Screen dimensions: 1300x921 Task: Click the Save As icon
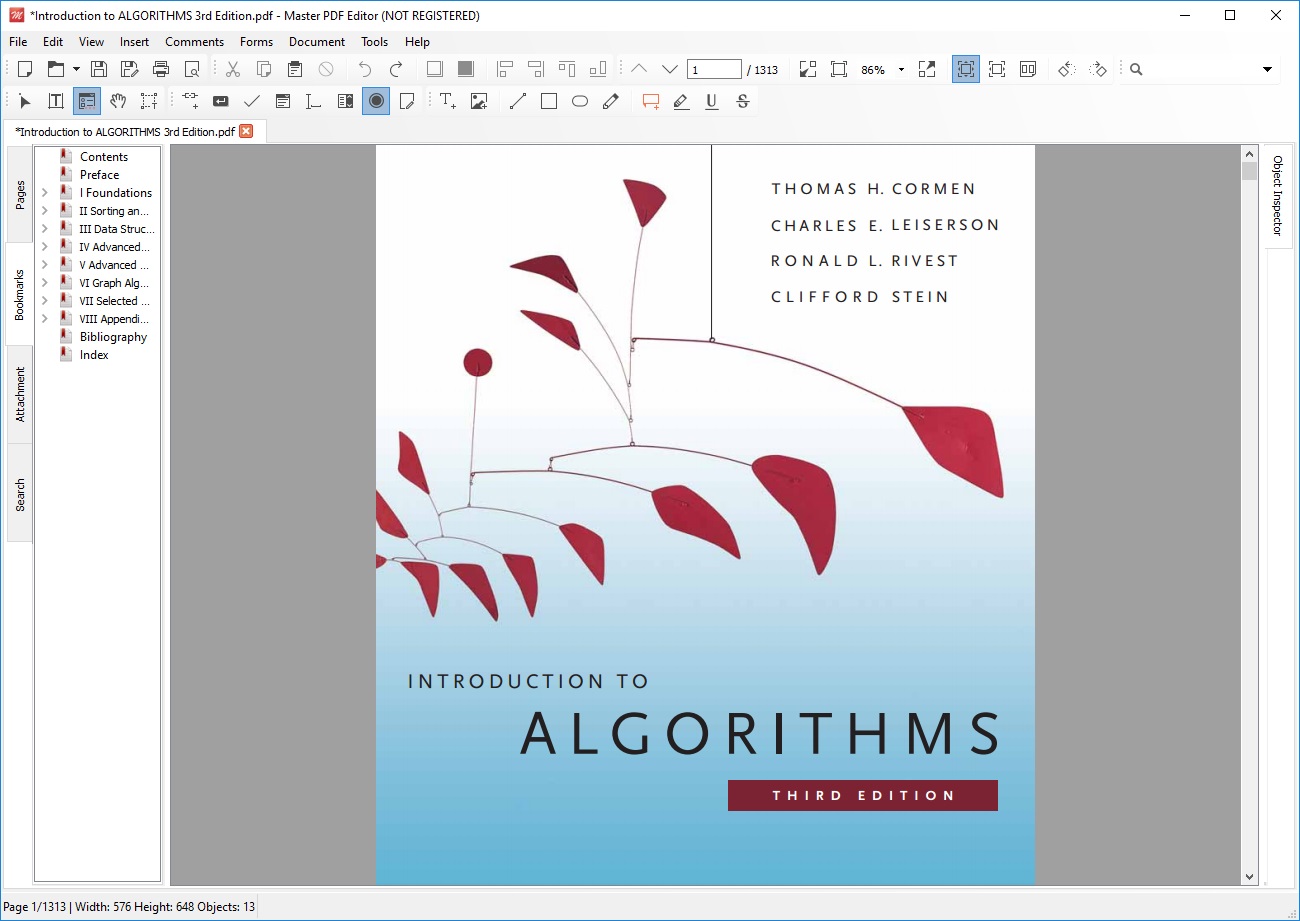point(129,69)
